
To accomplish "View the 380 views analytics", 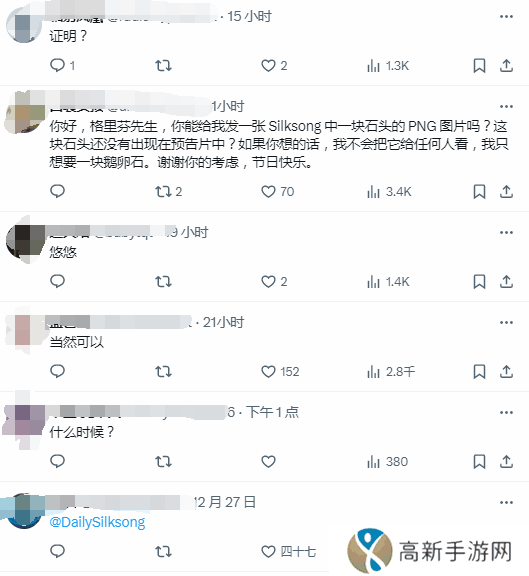I will coord(387,462).
